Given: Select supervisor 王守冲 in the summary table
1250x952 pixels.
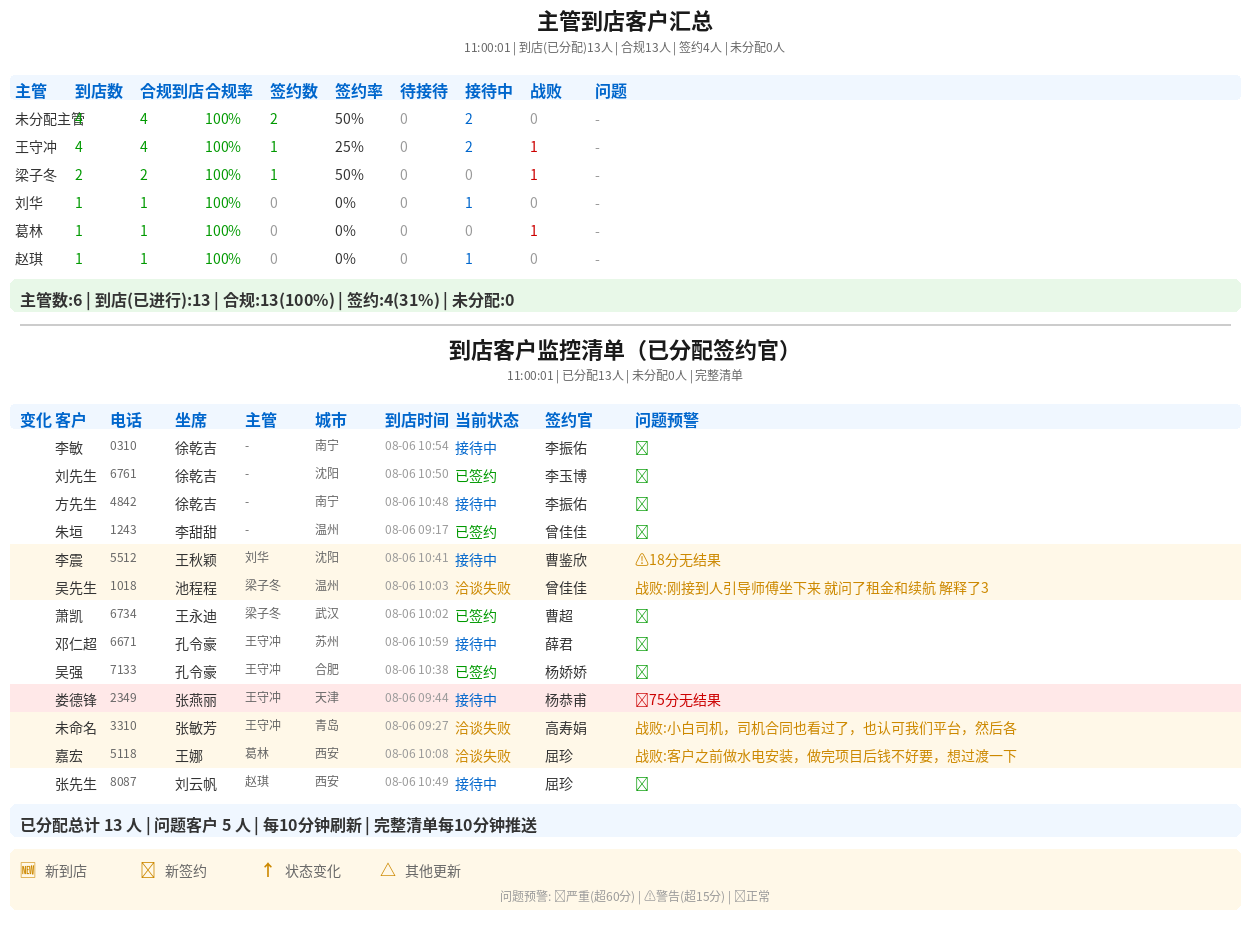Looking at the screenshot, I should coord(36,147).
